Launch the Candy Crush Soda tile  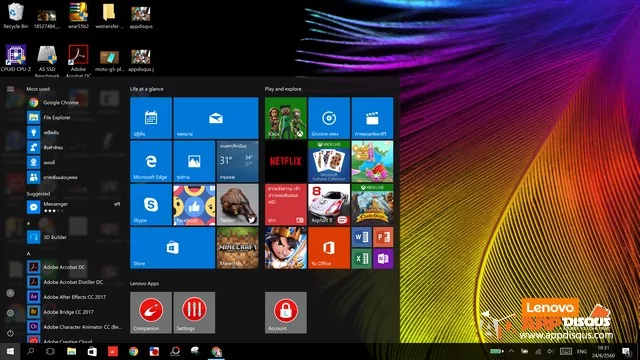click(x=372, y=161)
